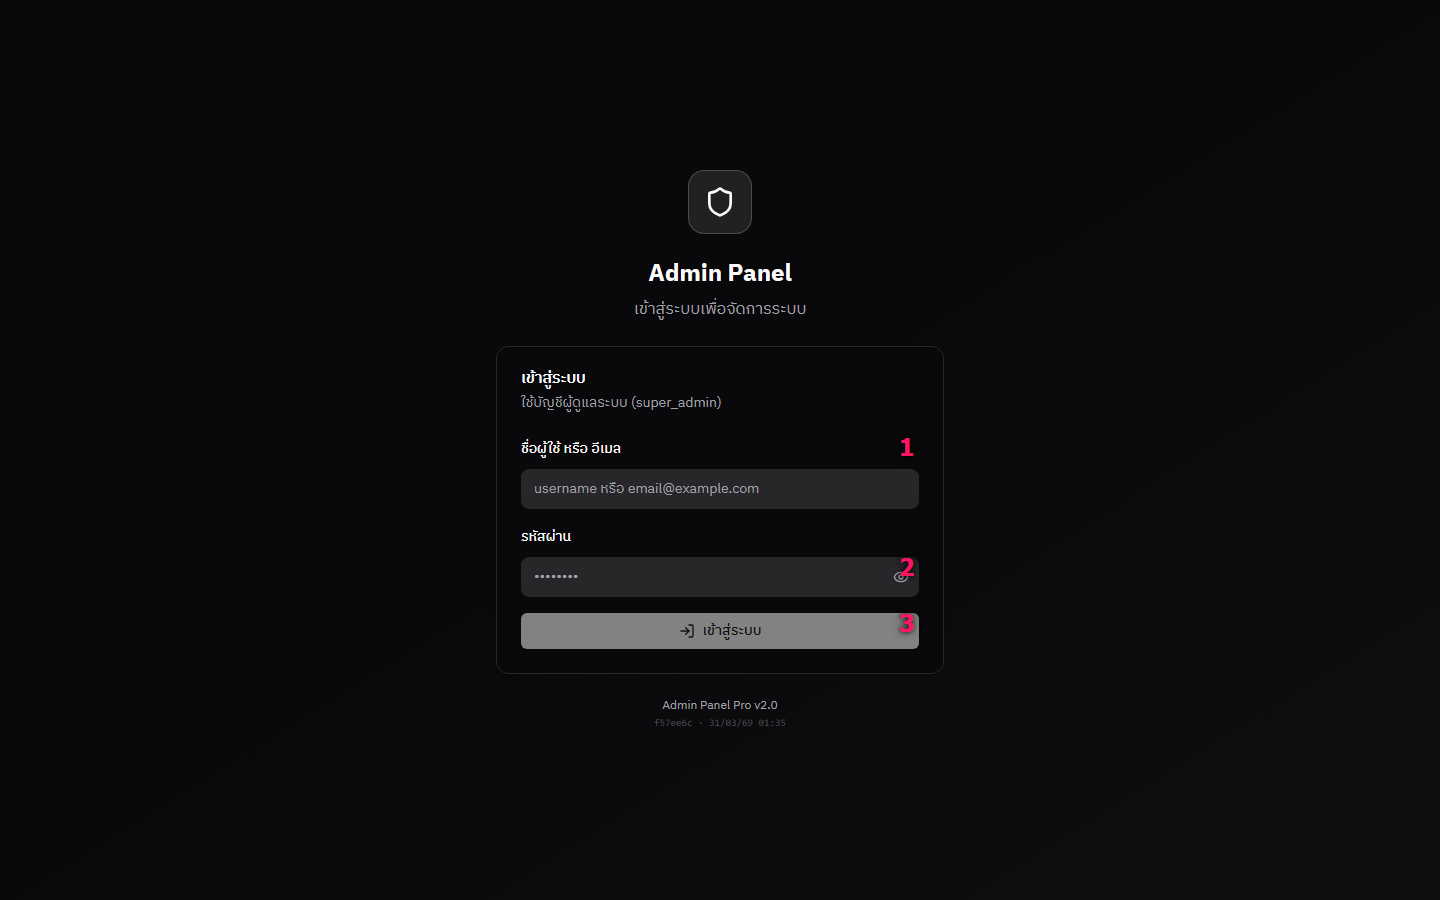The height and width of the screenshot is (900, 1440).
Task: Click the เข้าสู่ระบบ card heading
Action: (553, 377)
